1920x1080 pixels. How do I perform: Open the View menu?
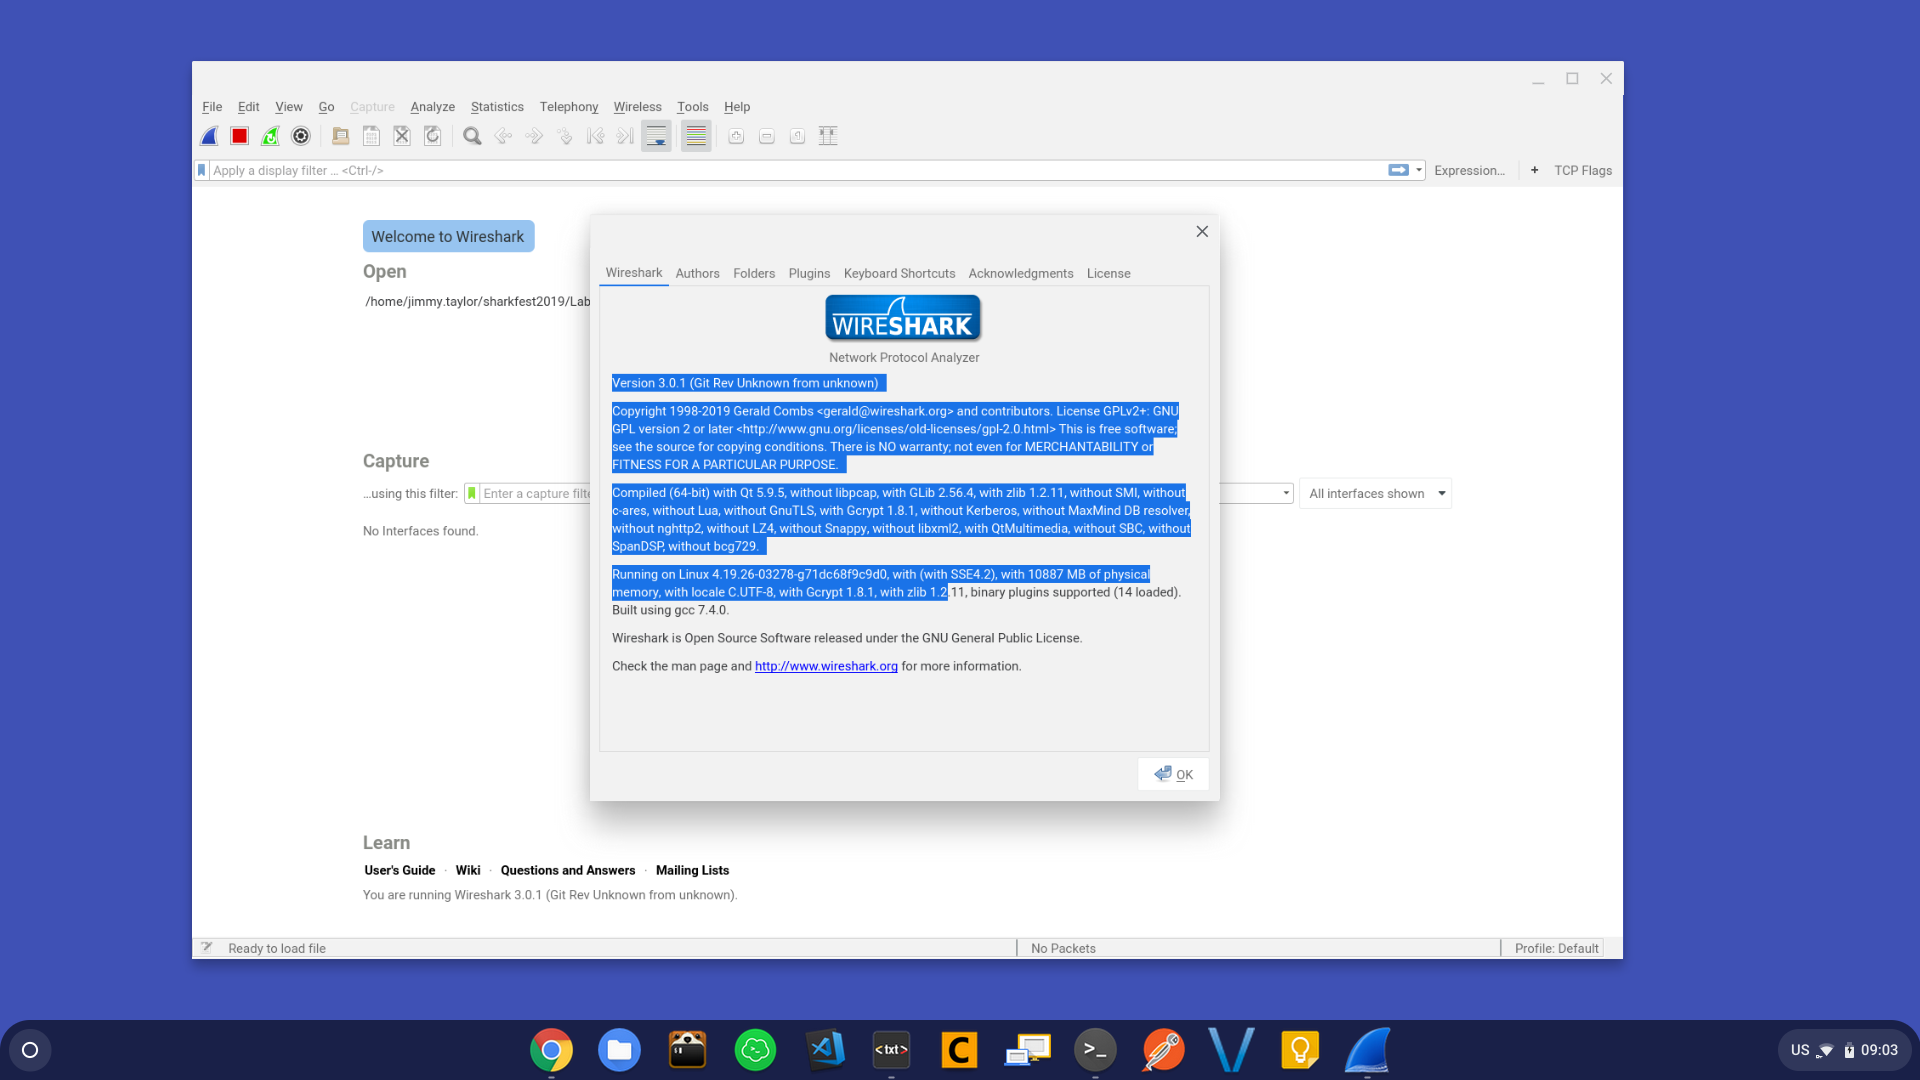pyautogui.click(x=289, y=107)
